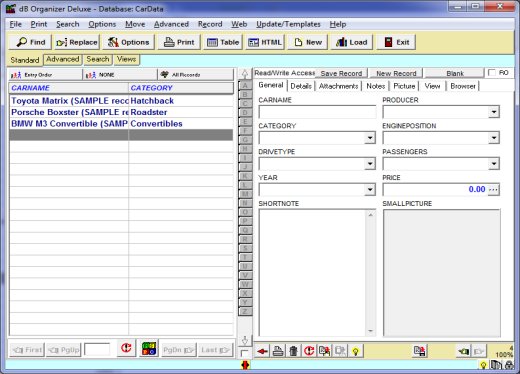Click the save document icon in yellow bar
Viewport: 520px width, 374px height.
click(419, 351)
